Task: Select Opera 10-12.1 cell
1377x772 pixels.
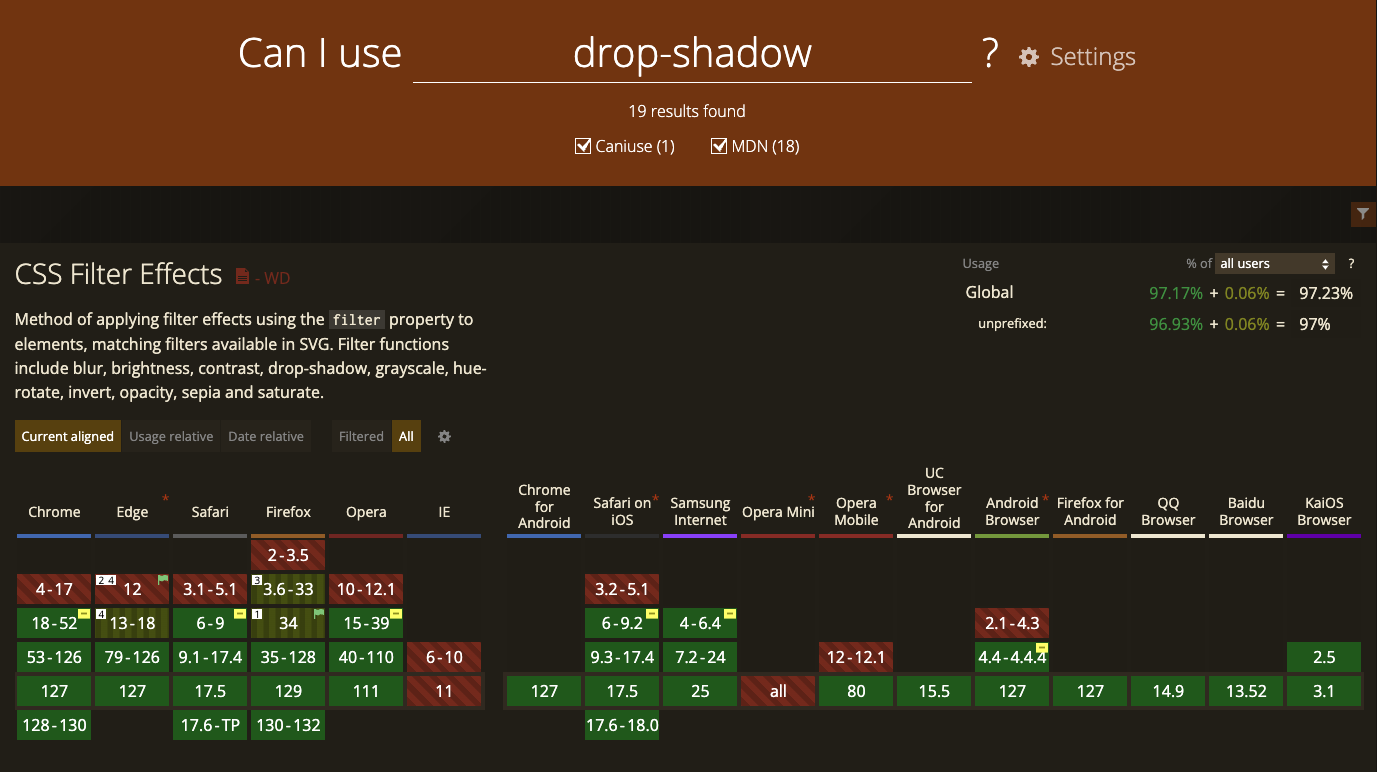Action: (x=366, y=589)
